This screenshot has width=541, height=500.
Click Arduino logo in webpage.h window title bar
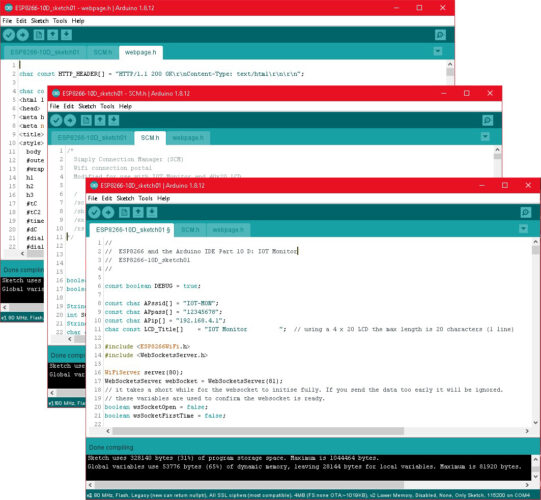pos(9,8)
